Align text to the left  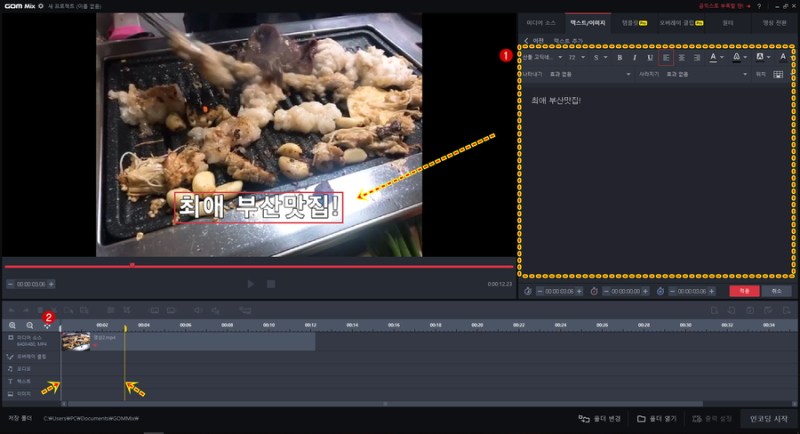click(x=666, y=58)
